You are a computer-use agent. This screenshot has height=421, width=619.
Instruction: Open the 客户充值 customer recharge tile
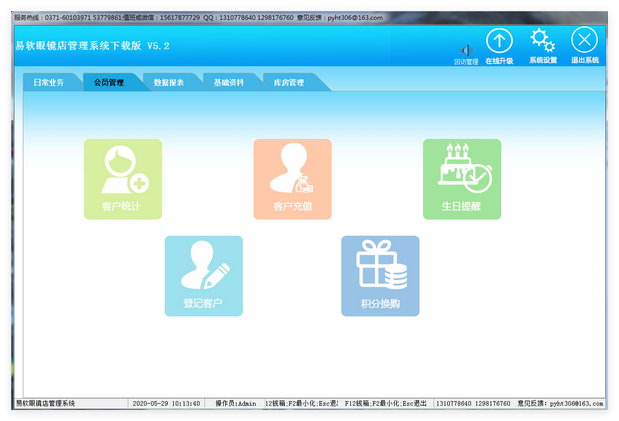pos(292,179)
